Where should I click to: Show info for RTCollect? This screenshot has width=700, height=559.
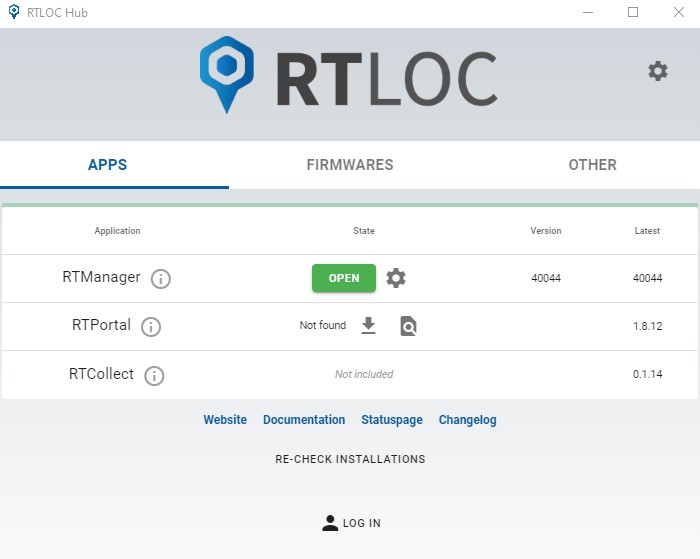(154, 375)
